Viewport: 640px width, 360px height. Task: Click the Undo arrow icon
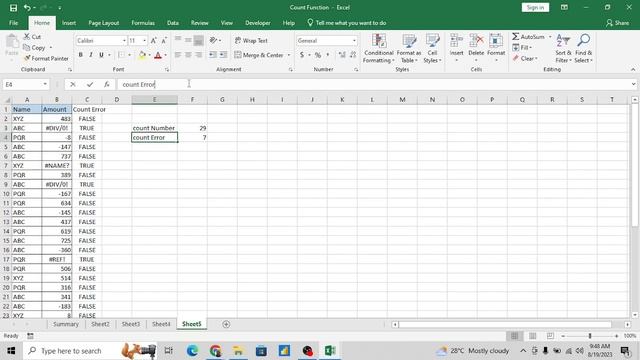tap(27, 8)
